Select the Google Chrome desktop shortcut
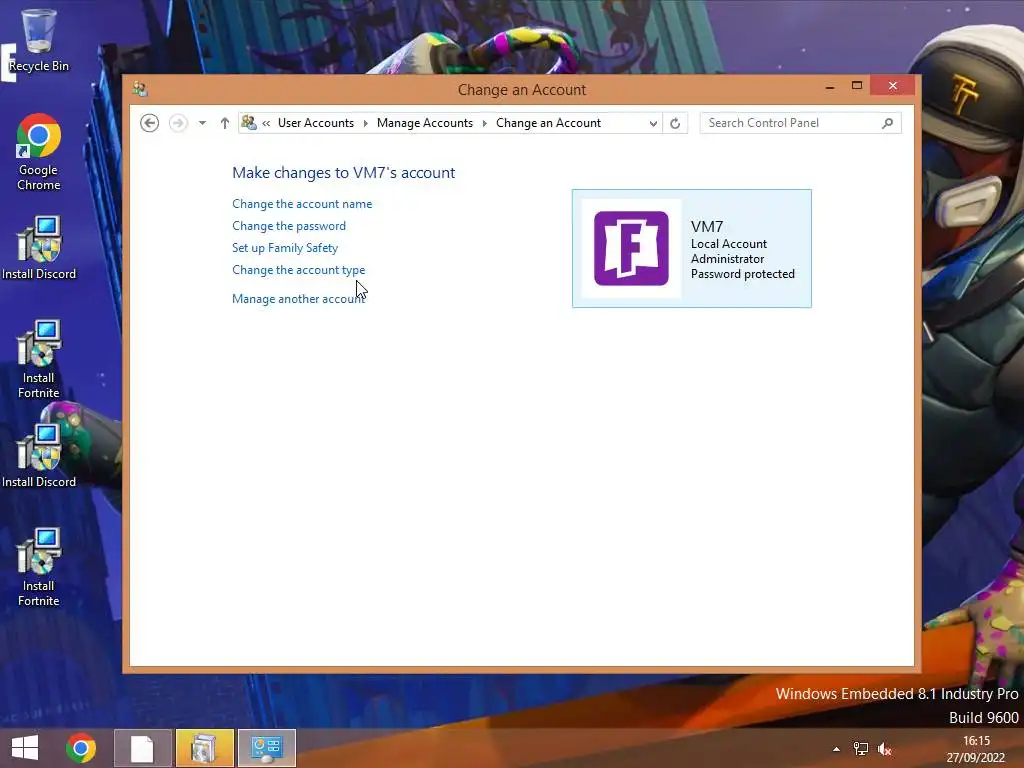 pos(39,153)
